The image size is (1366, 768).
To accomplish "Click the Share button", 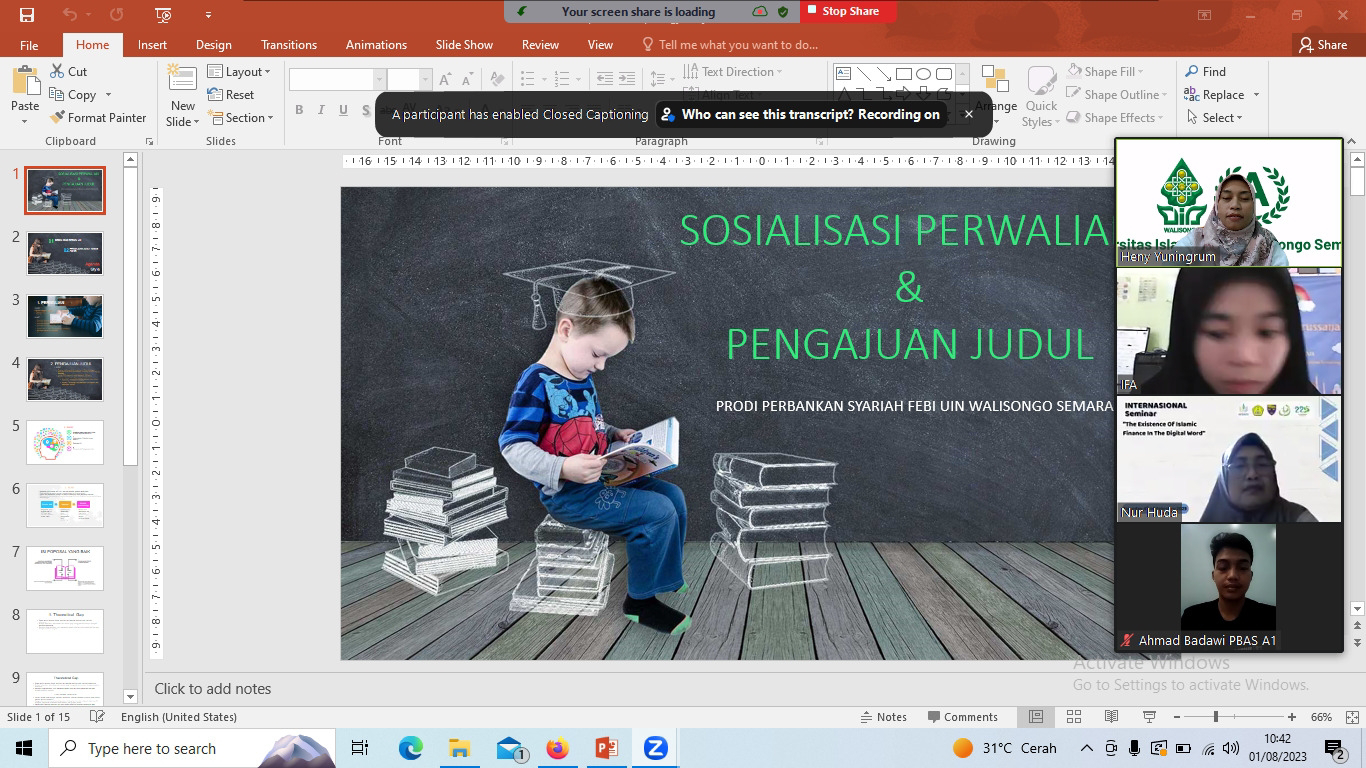I will [1323, 45].
